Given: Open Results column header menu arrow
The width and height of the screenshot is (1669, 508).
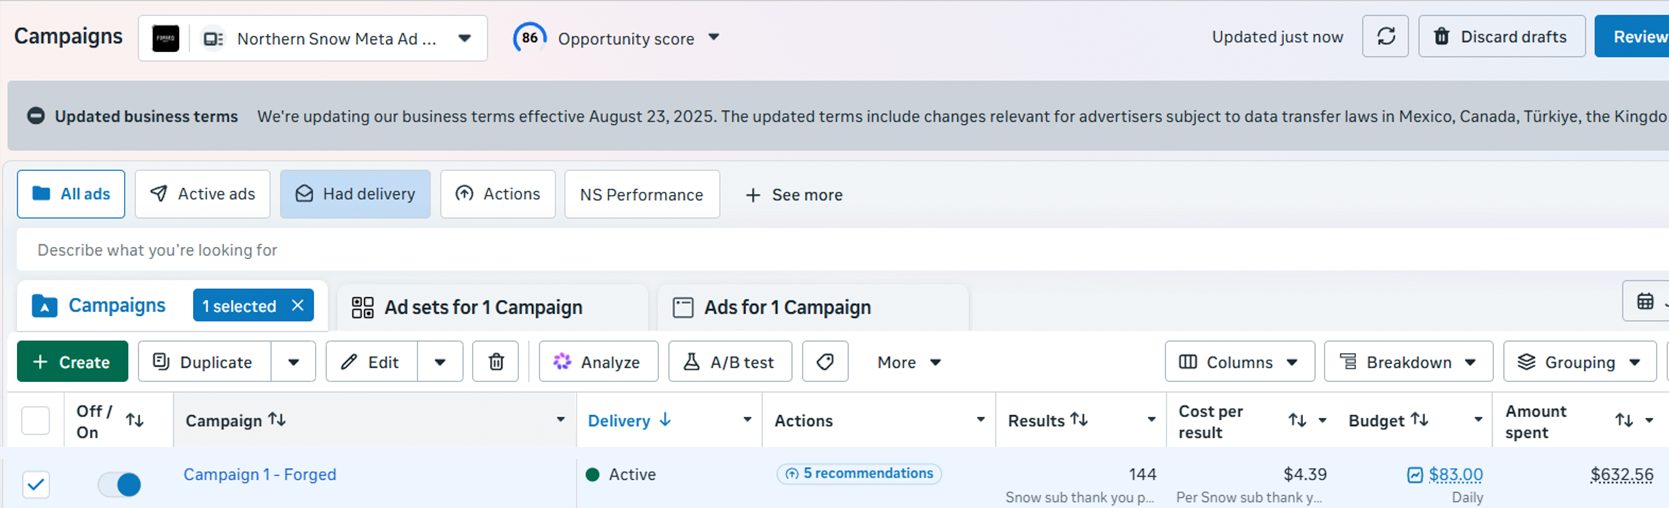Looking at the screenshot, I should coord(1151,420).
